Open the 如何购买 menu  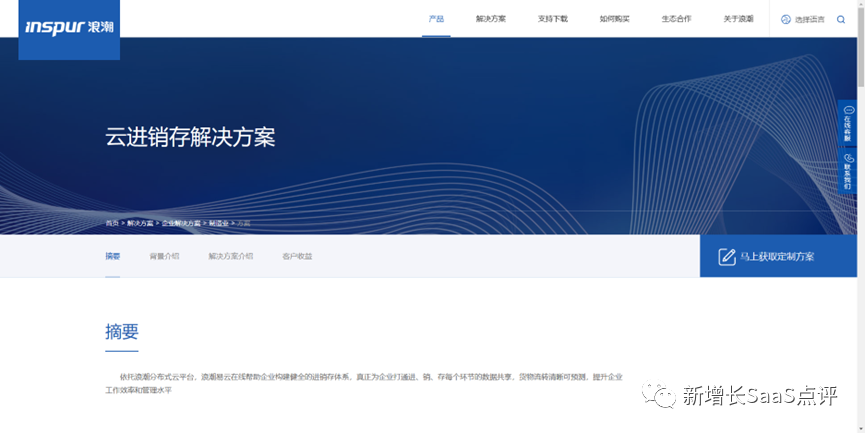[614, 19]
